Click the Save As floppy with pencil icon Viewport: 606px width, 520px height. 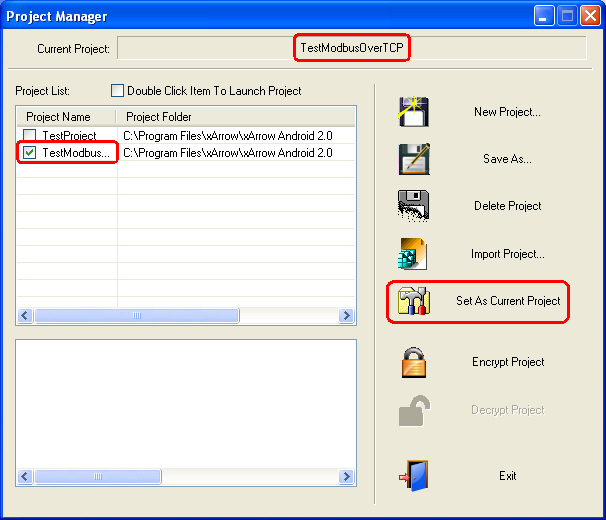[414, 159]
